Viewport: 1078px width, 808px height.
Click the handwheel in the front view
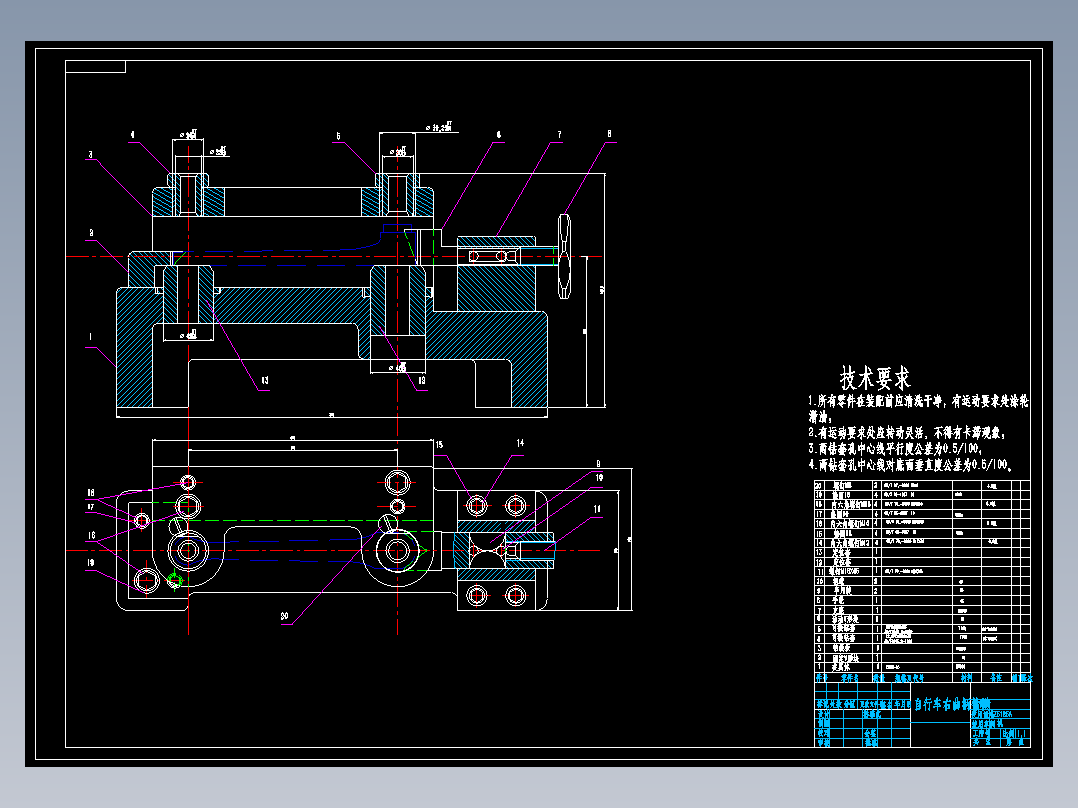[564, 256]
